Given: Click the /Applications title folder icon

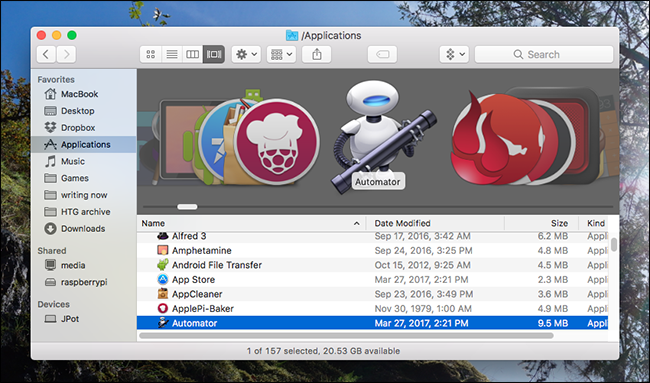Looking at the screenshot, I should coord(292,36).
